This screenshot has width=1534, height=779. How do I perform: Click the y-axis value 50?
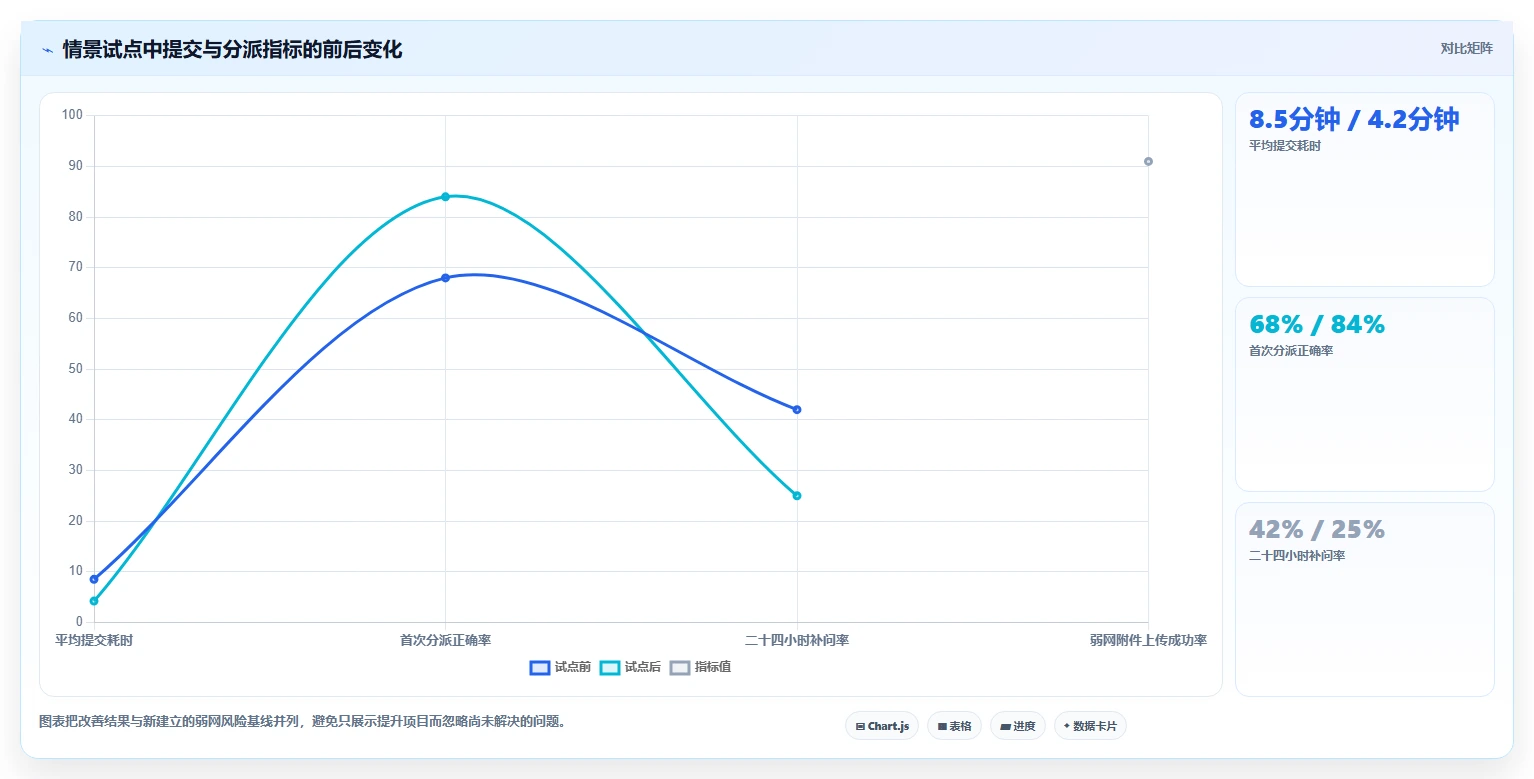pos(76,369)
